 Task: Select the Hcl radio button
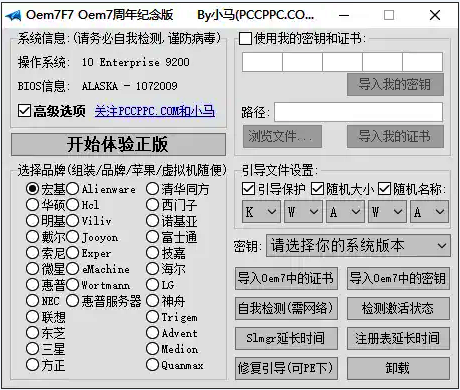72,205
